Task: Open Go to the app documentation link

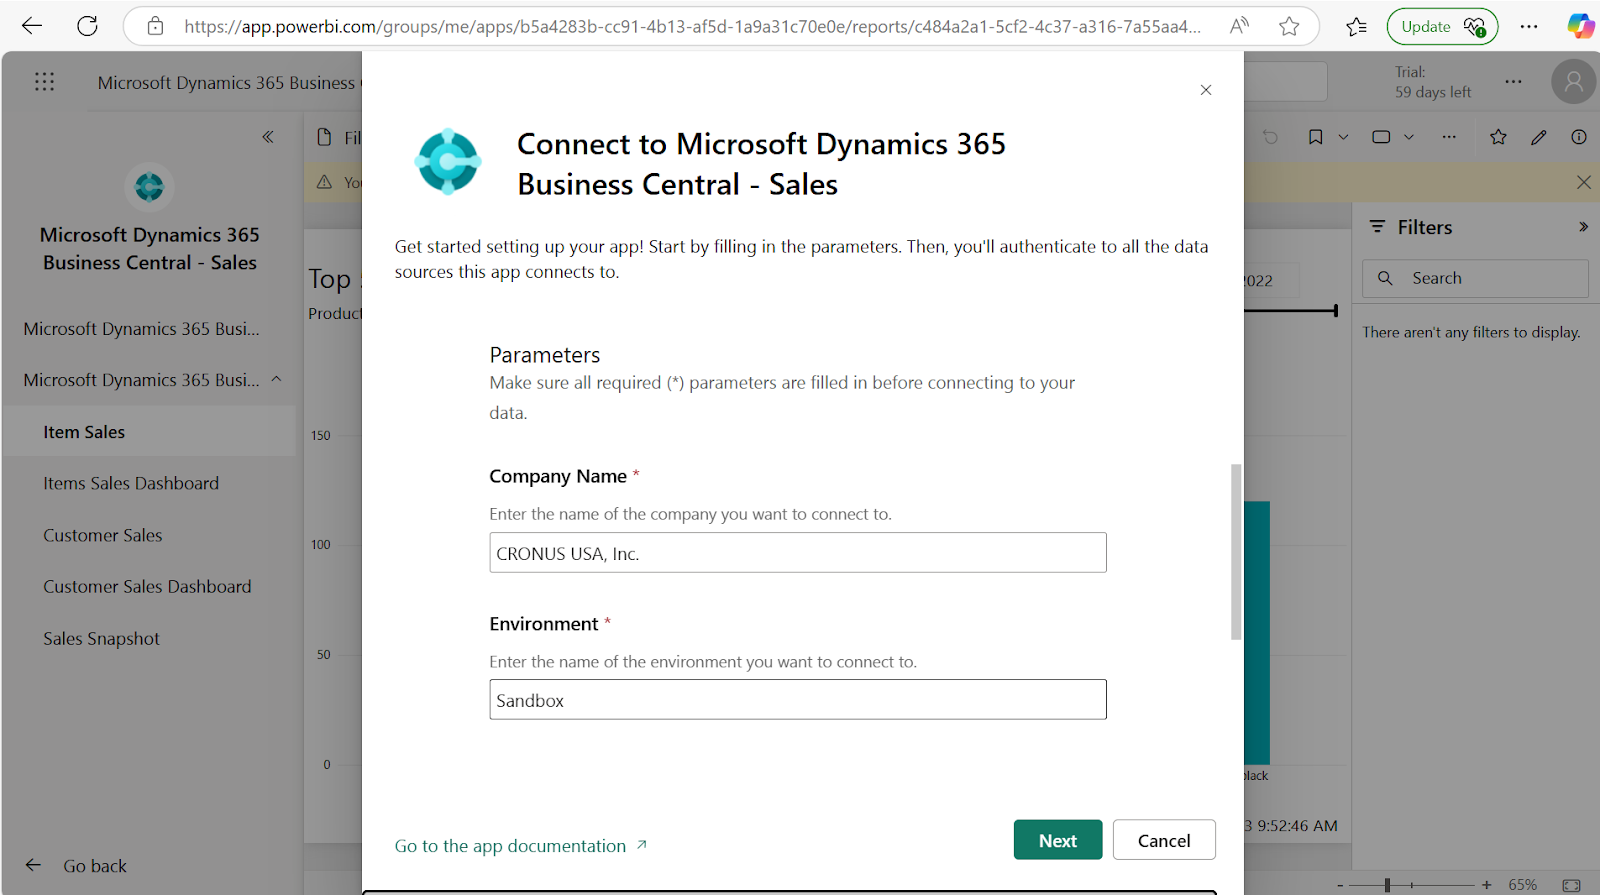Action: point(521,846)
